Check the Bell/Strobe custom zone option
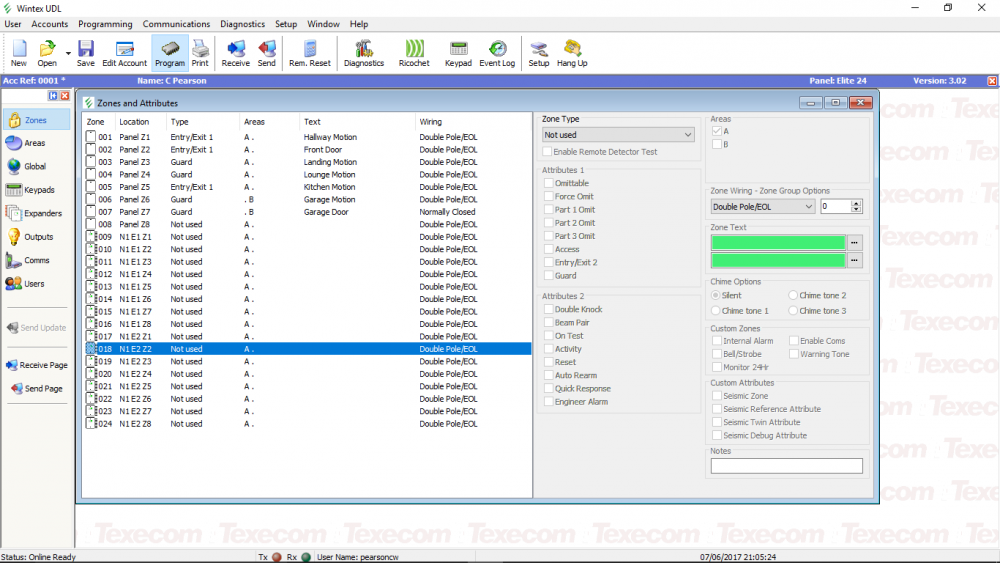Screen dimensions: 1000x563 [716, 354]
